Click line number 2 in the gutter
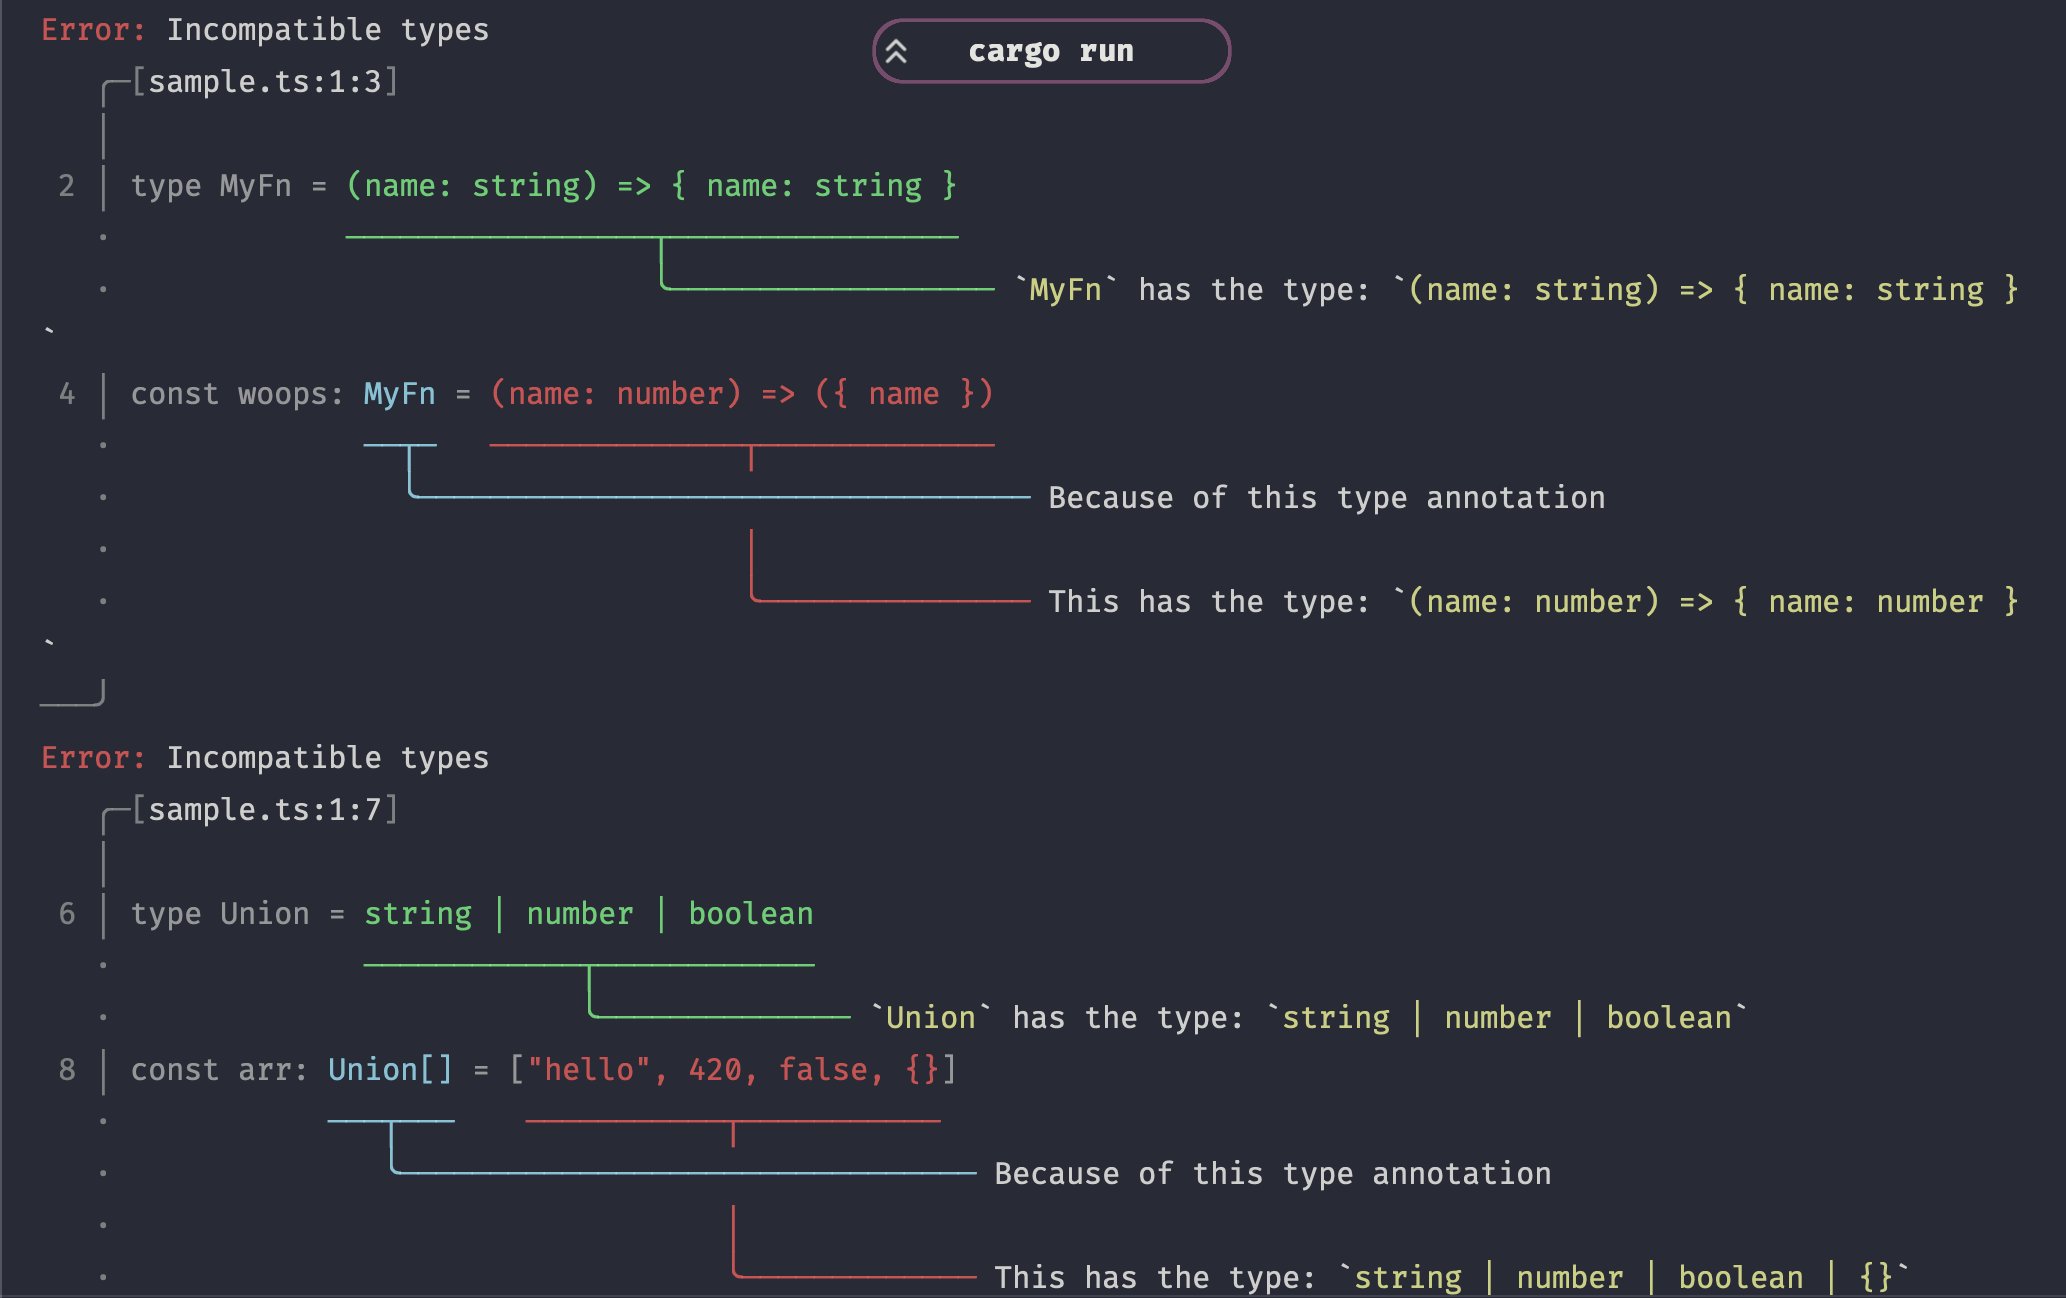2066x1298 pixels. pyautogui.click(x=66, y=186)
